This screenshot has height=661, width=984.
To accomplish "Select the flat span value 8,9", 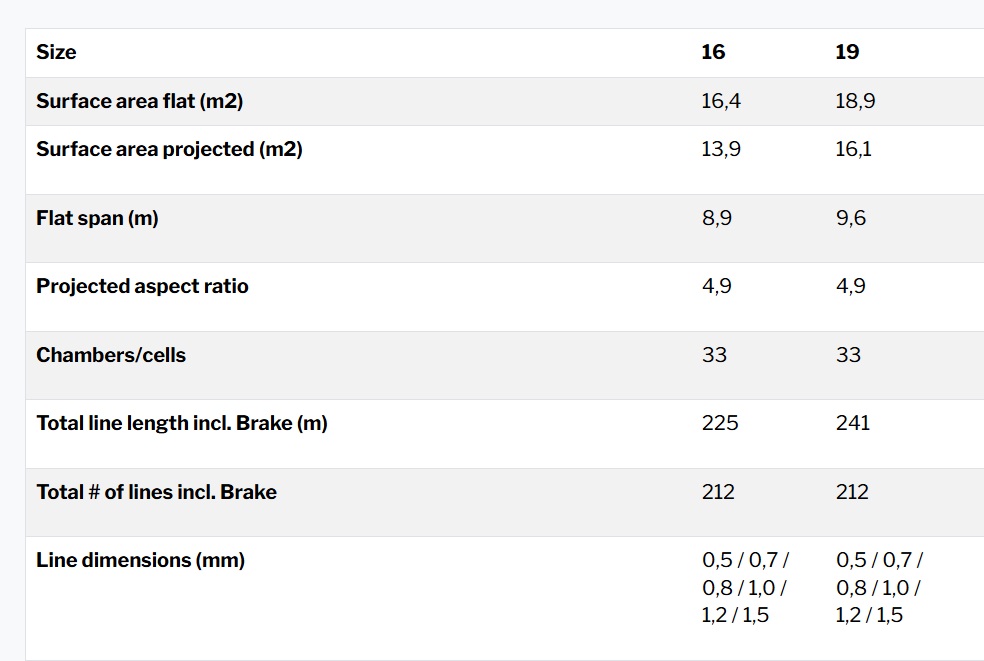I will coord(717,218).
